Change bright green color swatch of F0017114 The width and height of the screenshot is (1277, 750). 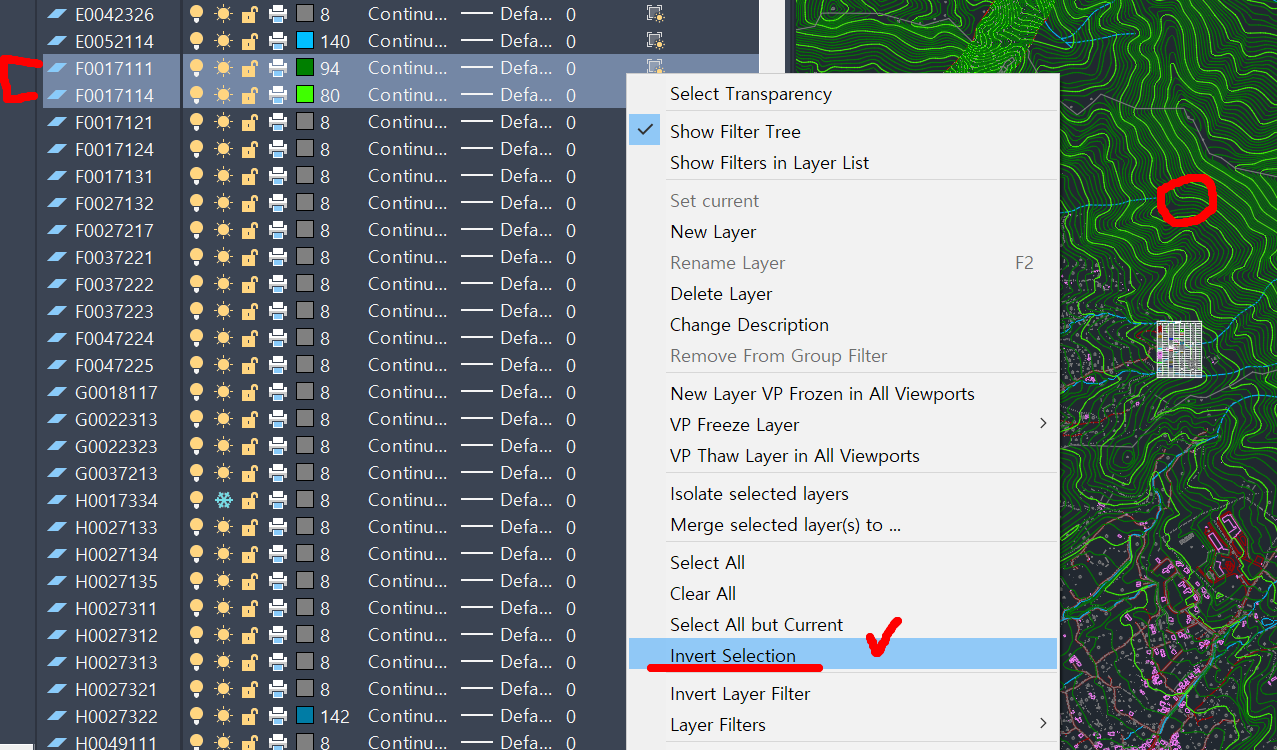click(x=306, y=95)
